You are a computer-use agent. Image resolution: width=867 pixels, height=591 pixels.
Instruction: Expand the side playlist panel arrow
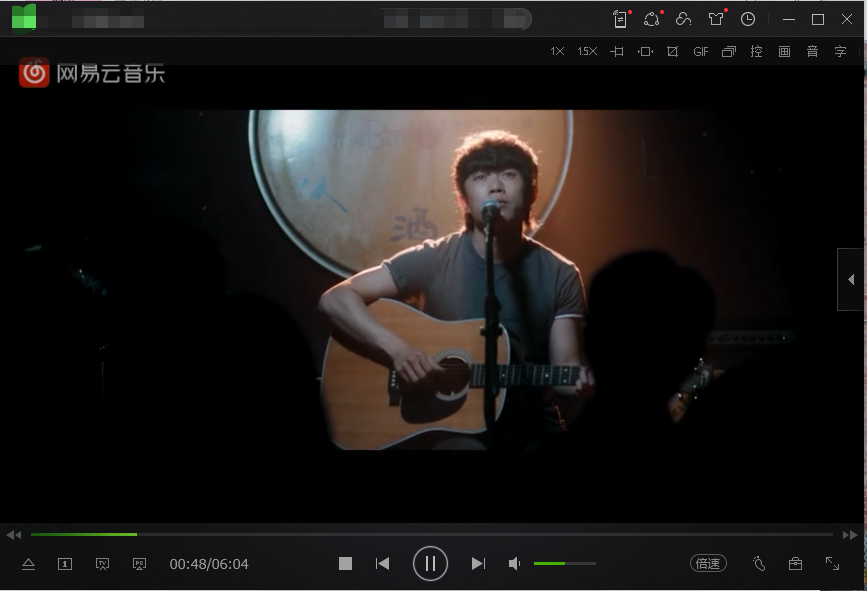click(x=851, y=280)
